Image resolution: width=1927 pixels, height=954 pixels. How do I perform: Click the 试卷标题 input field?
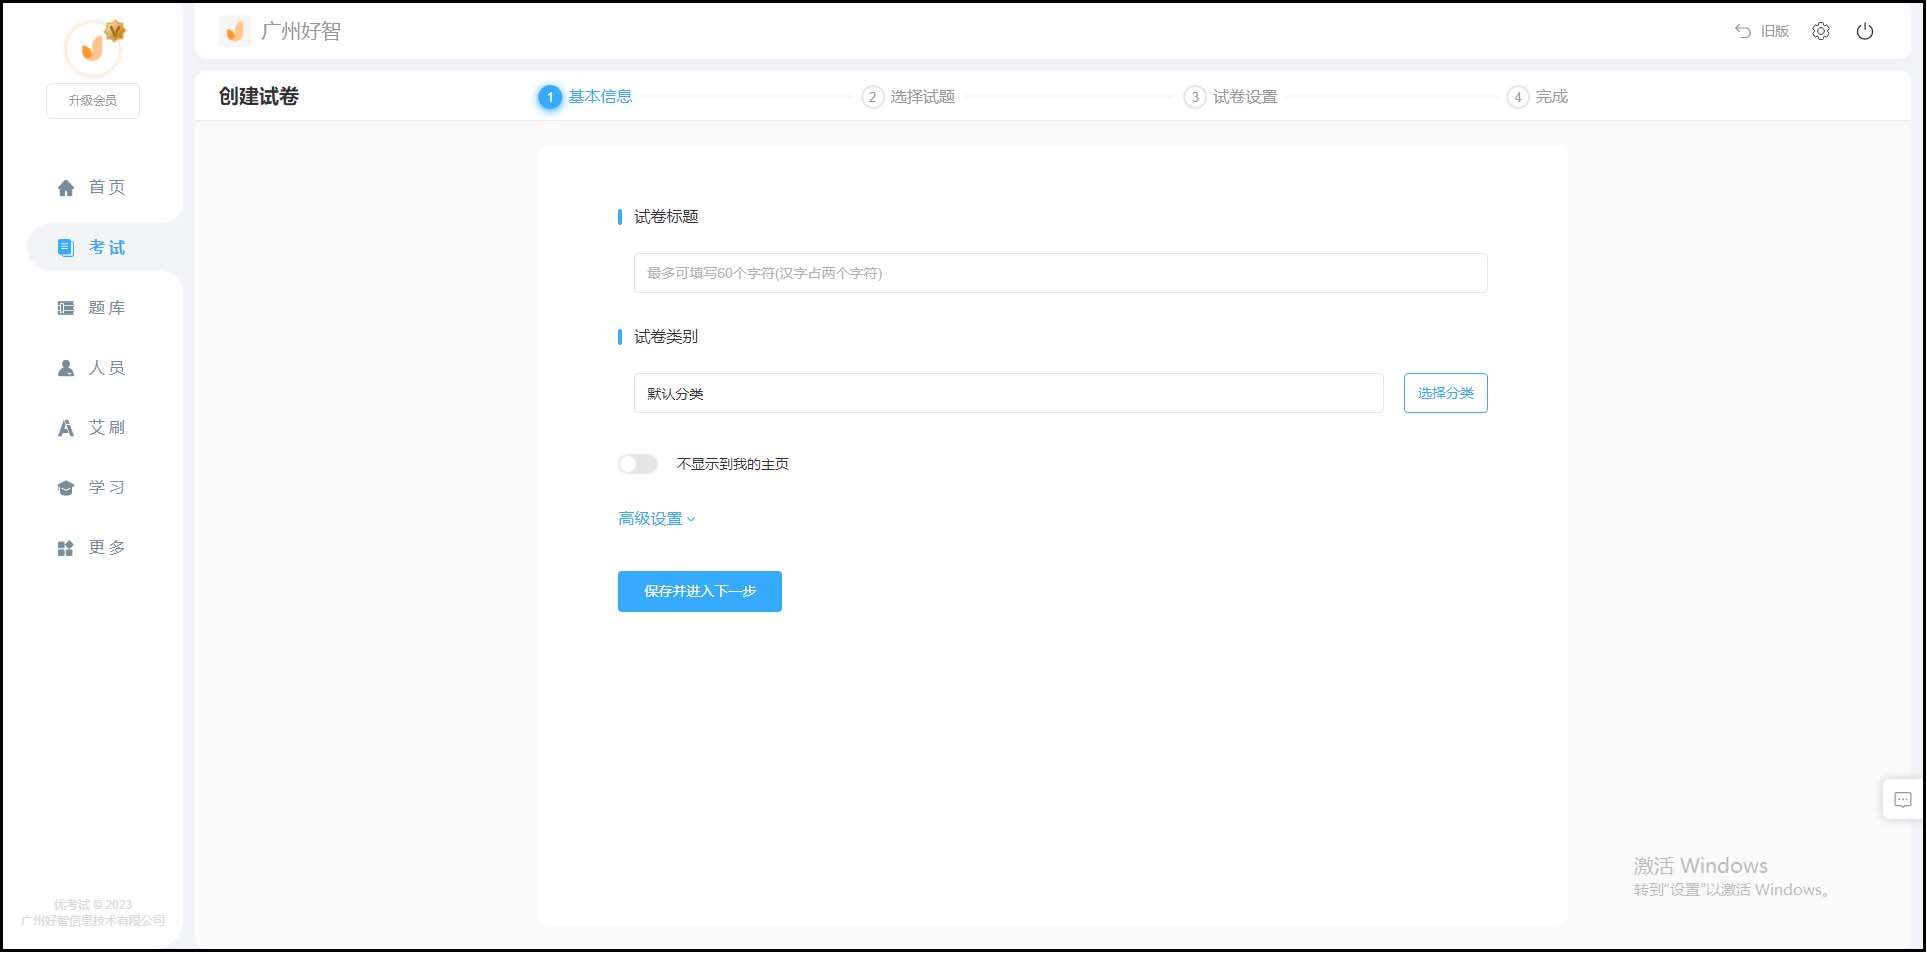(x=1058, y=272)
